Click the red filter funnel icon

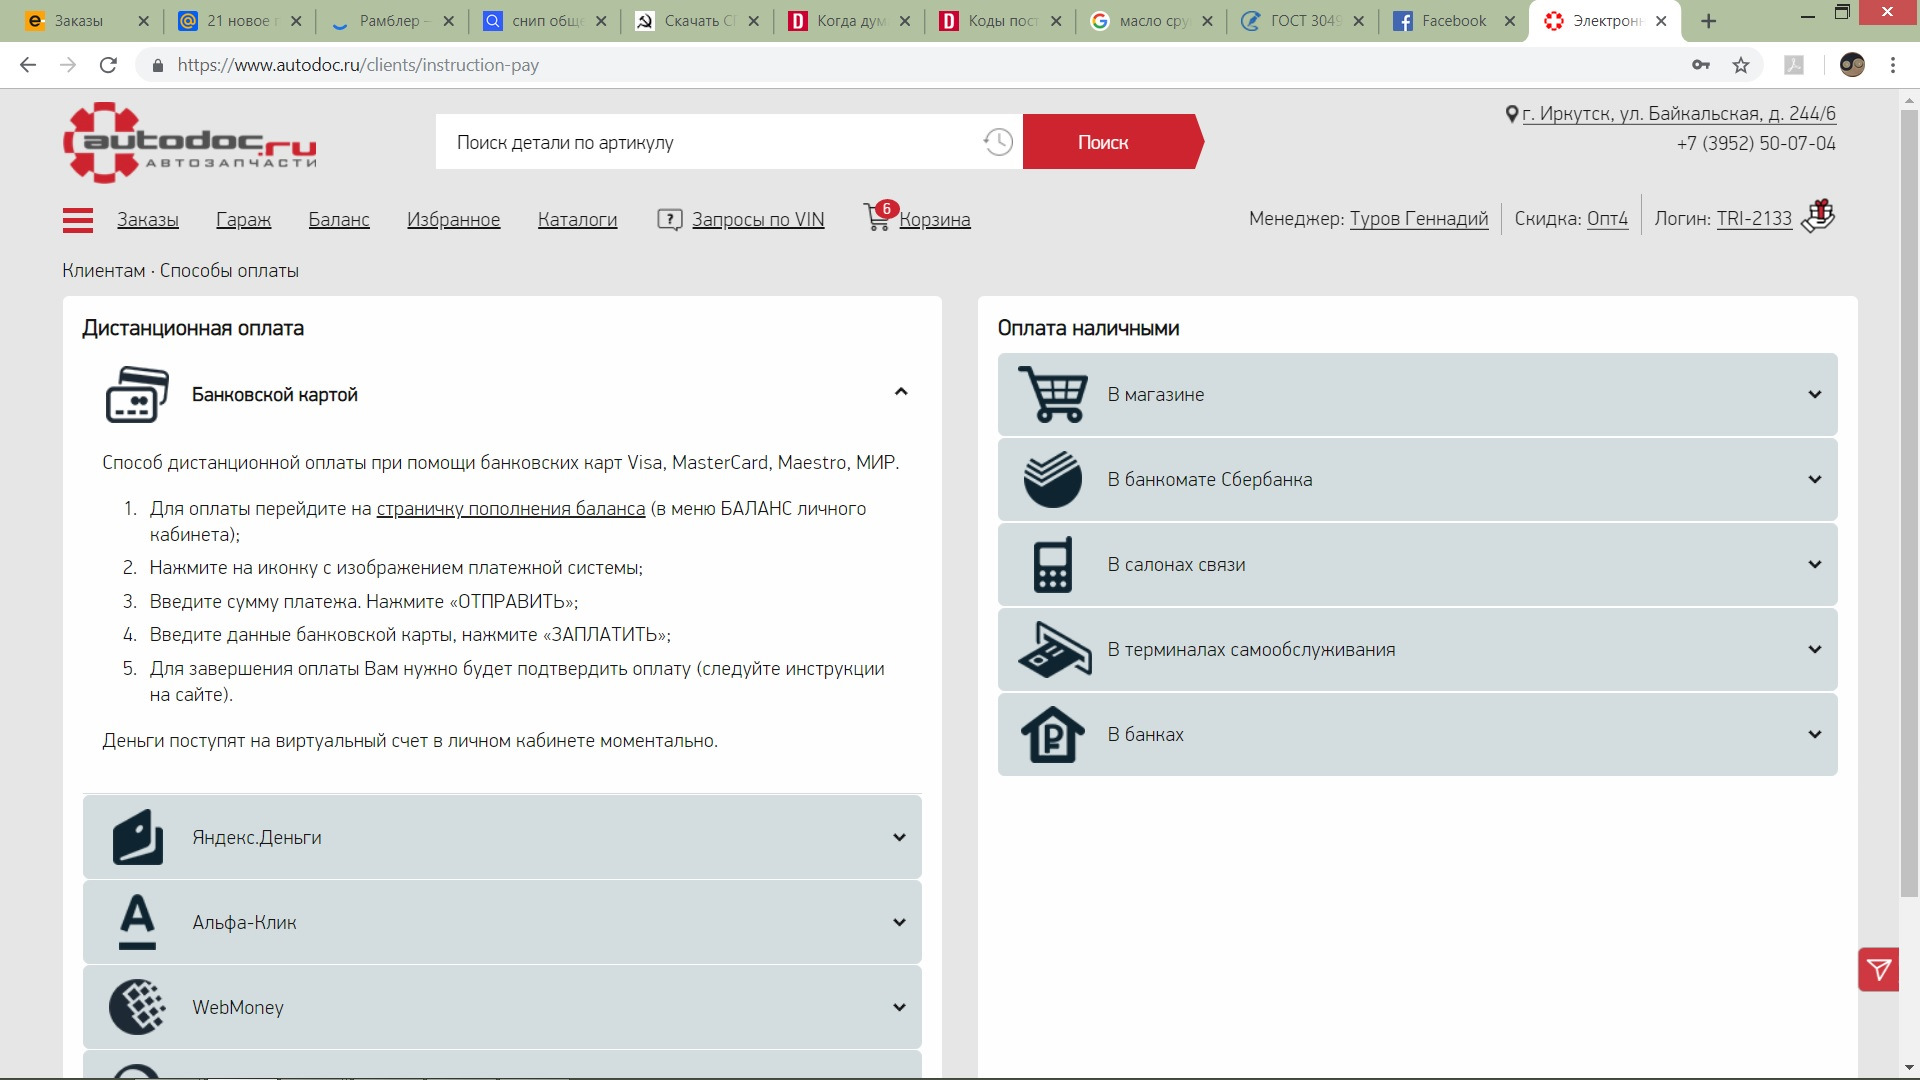point(1878,969)
